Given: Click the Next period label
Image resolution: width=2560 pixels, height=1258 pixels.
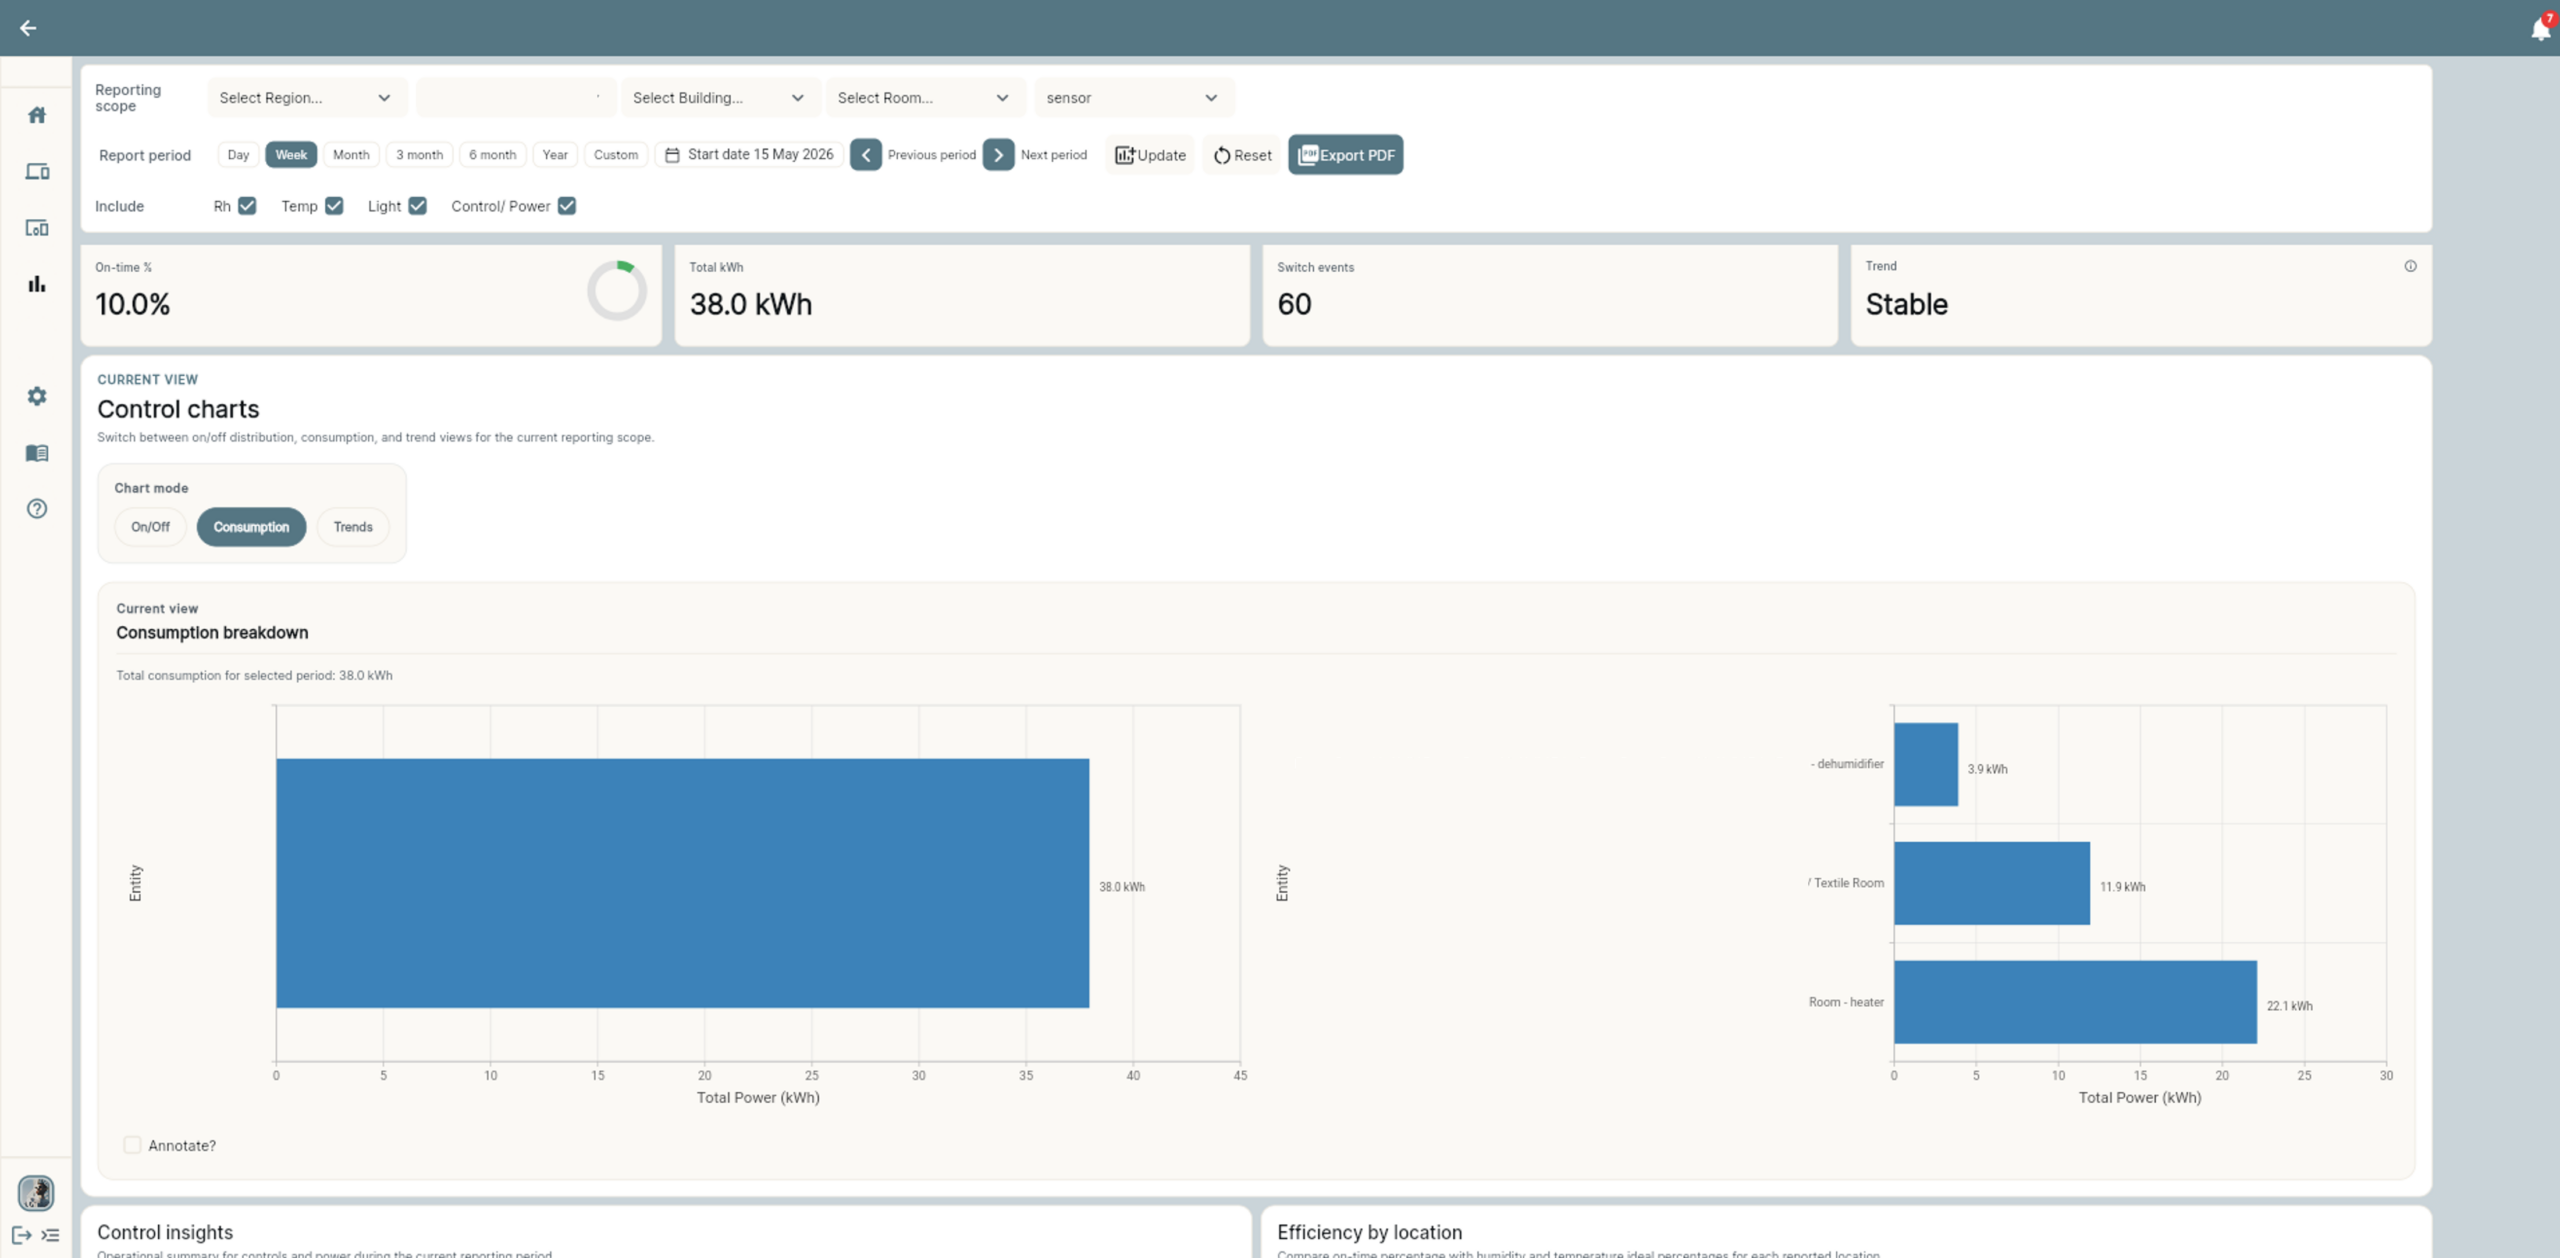Looking at the screenshot, I should coord(1053,155).
